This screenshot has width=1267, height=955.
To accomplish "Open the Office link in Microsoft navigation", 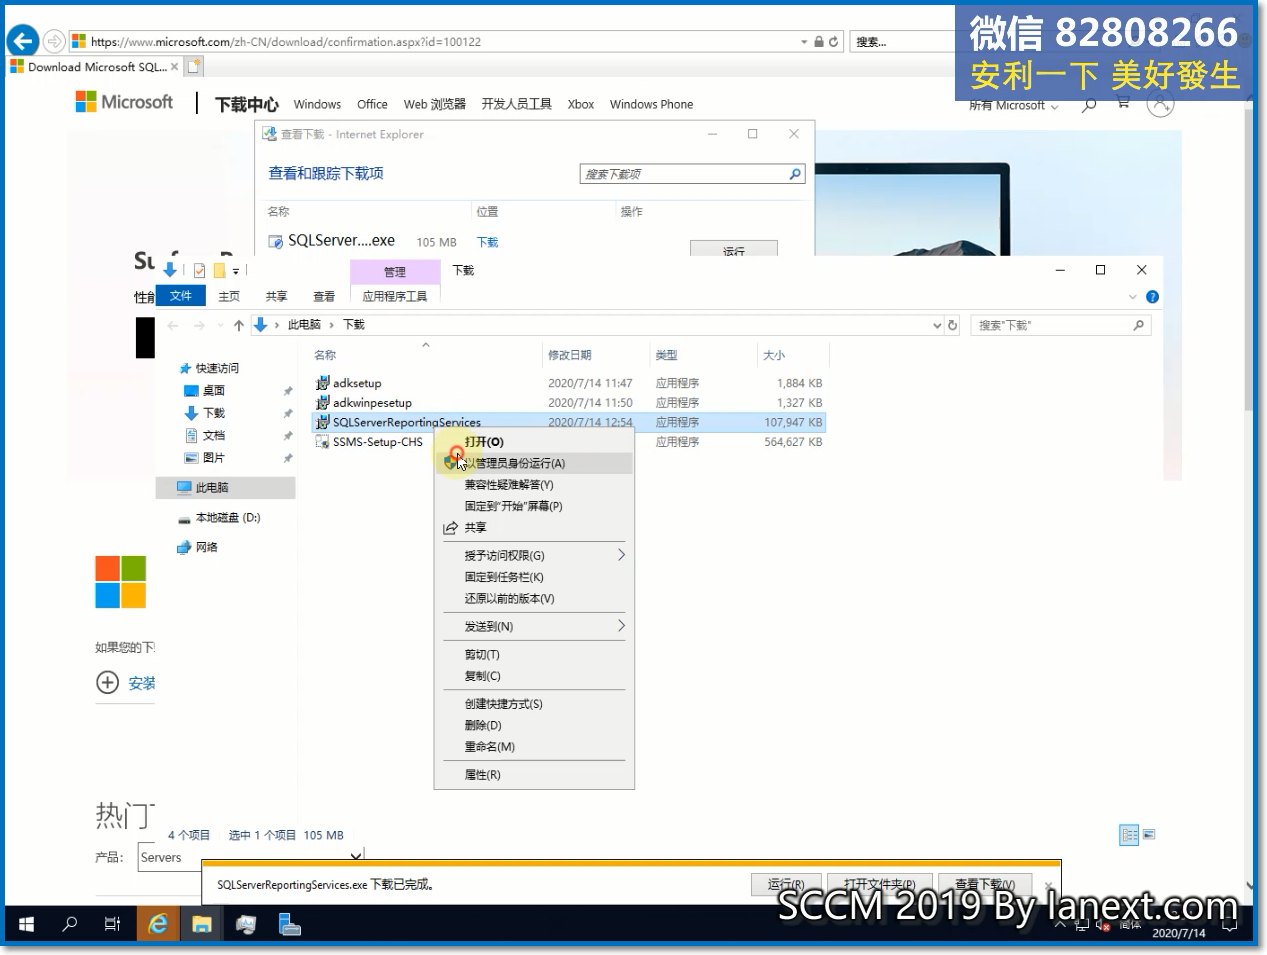I will tap(372, 104).
